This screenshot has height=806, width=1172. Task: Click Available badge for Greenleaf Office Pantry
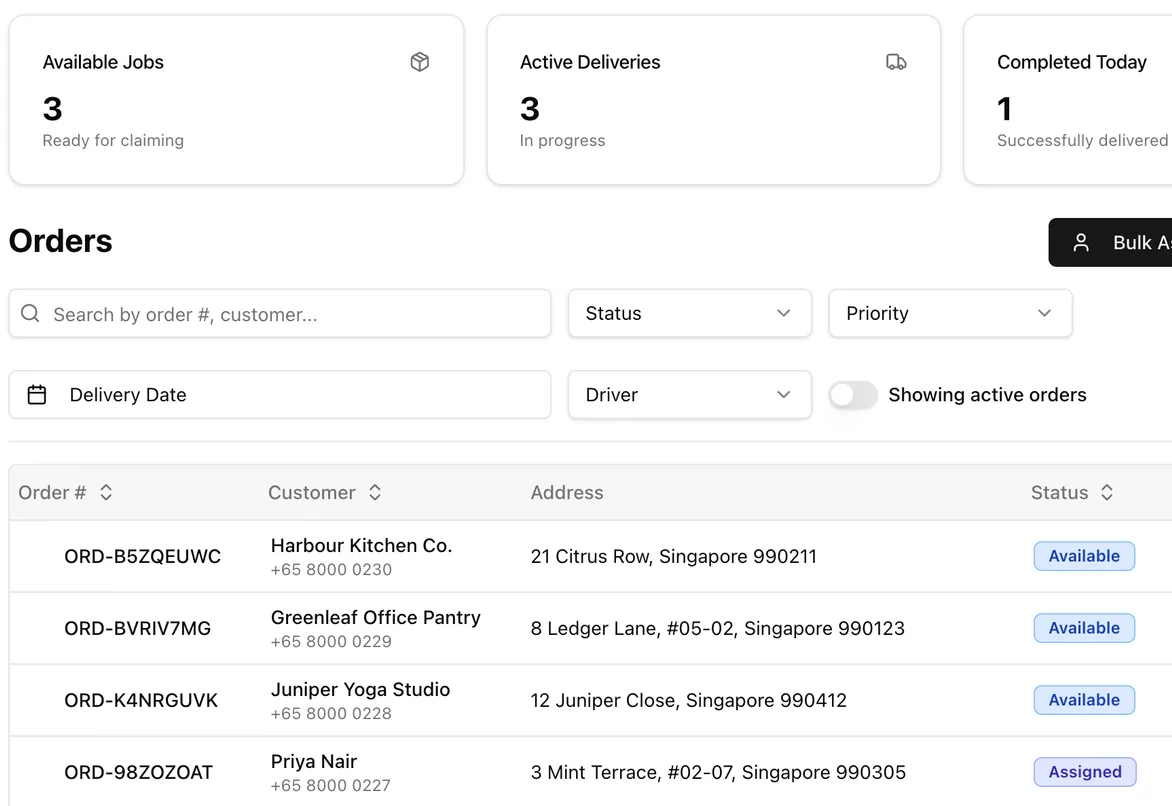coord(1084,628)
